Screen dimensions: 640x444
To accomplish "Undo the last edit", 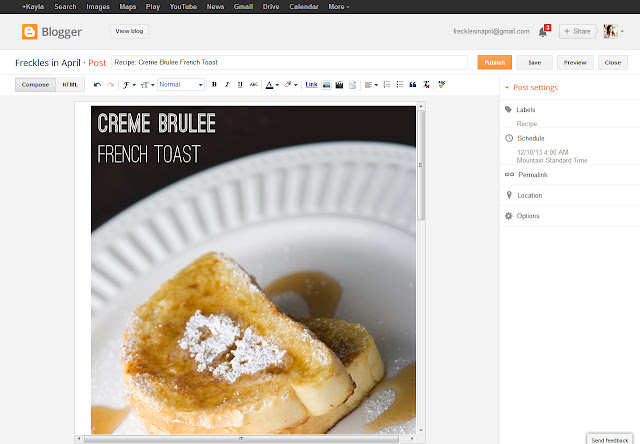I will pyautogui.click(x=97, y=85).
